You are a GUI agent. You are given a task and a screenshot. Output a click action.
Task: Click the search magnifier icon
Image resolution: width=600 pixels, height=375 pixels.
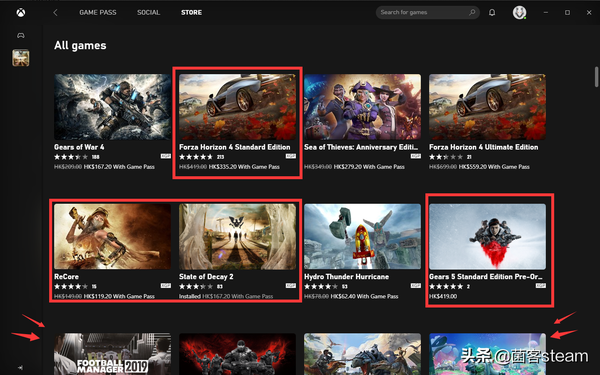(x=472, y=12)
